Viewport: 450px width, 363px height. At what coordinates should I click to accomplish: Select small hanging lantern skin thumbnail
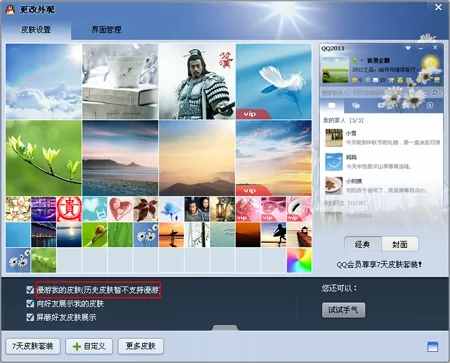pyautogui.click(x=223, y=209)
